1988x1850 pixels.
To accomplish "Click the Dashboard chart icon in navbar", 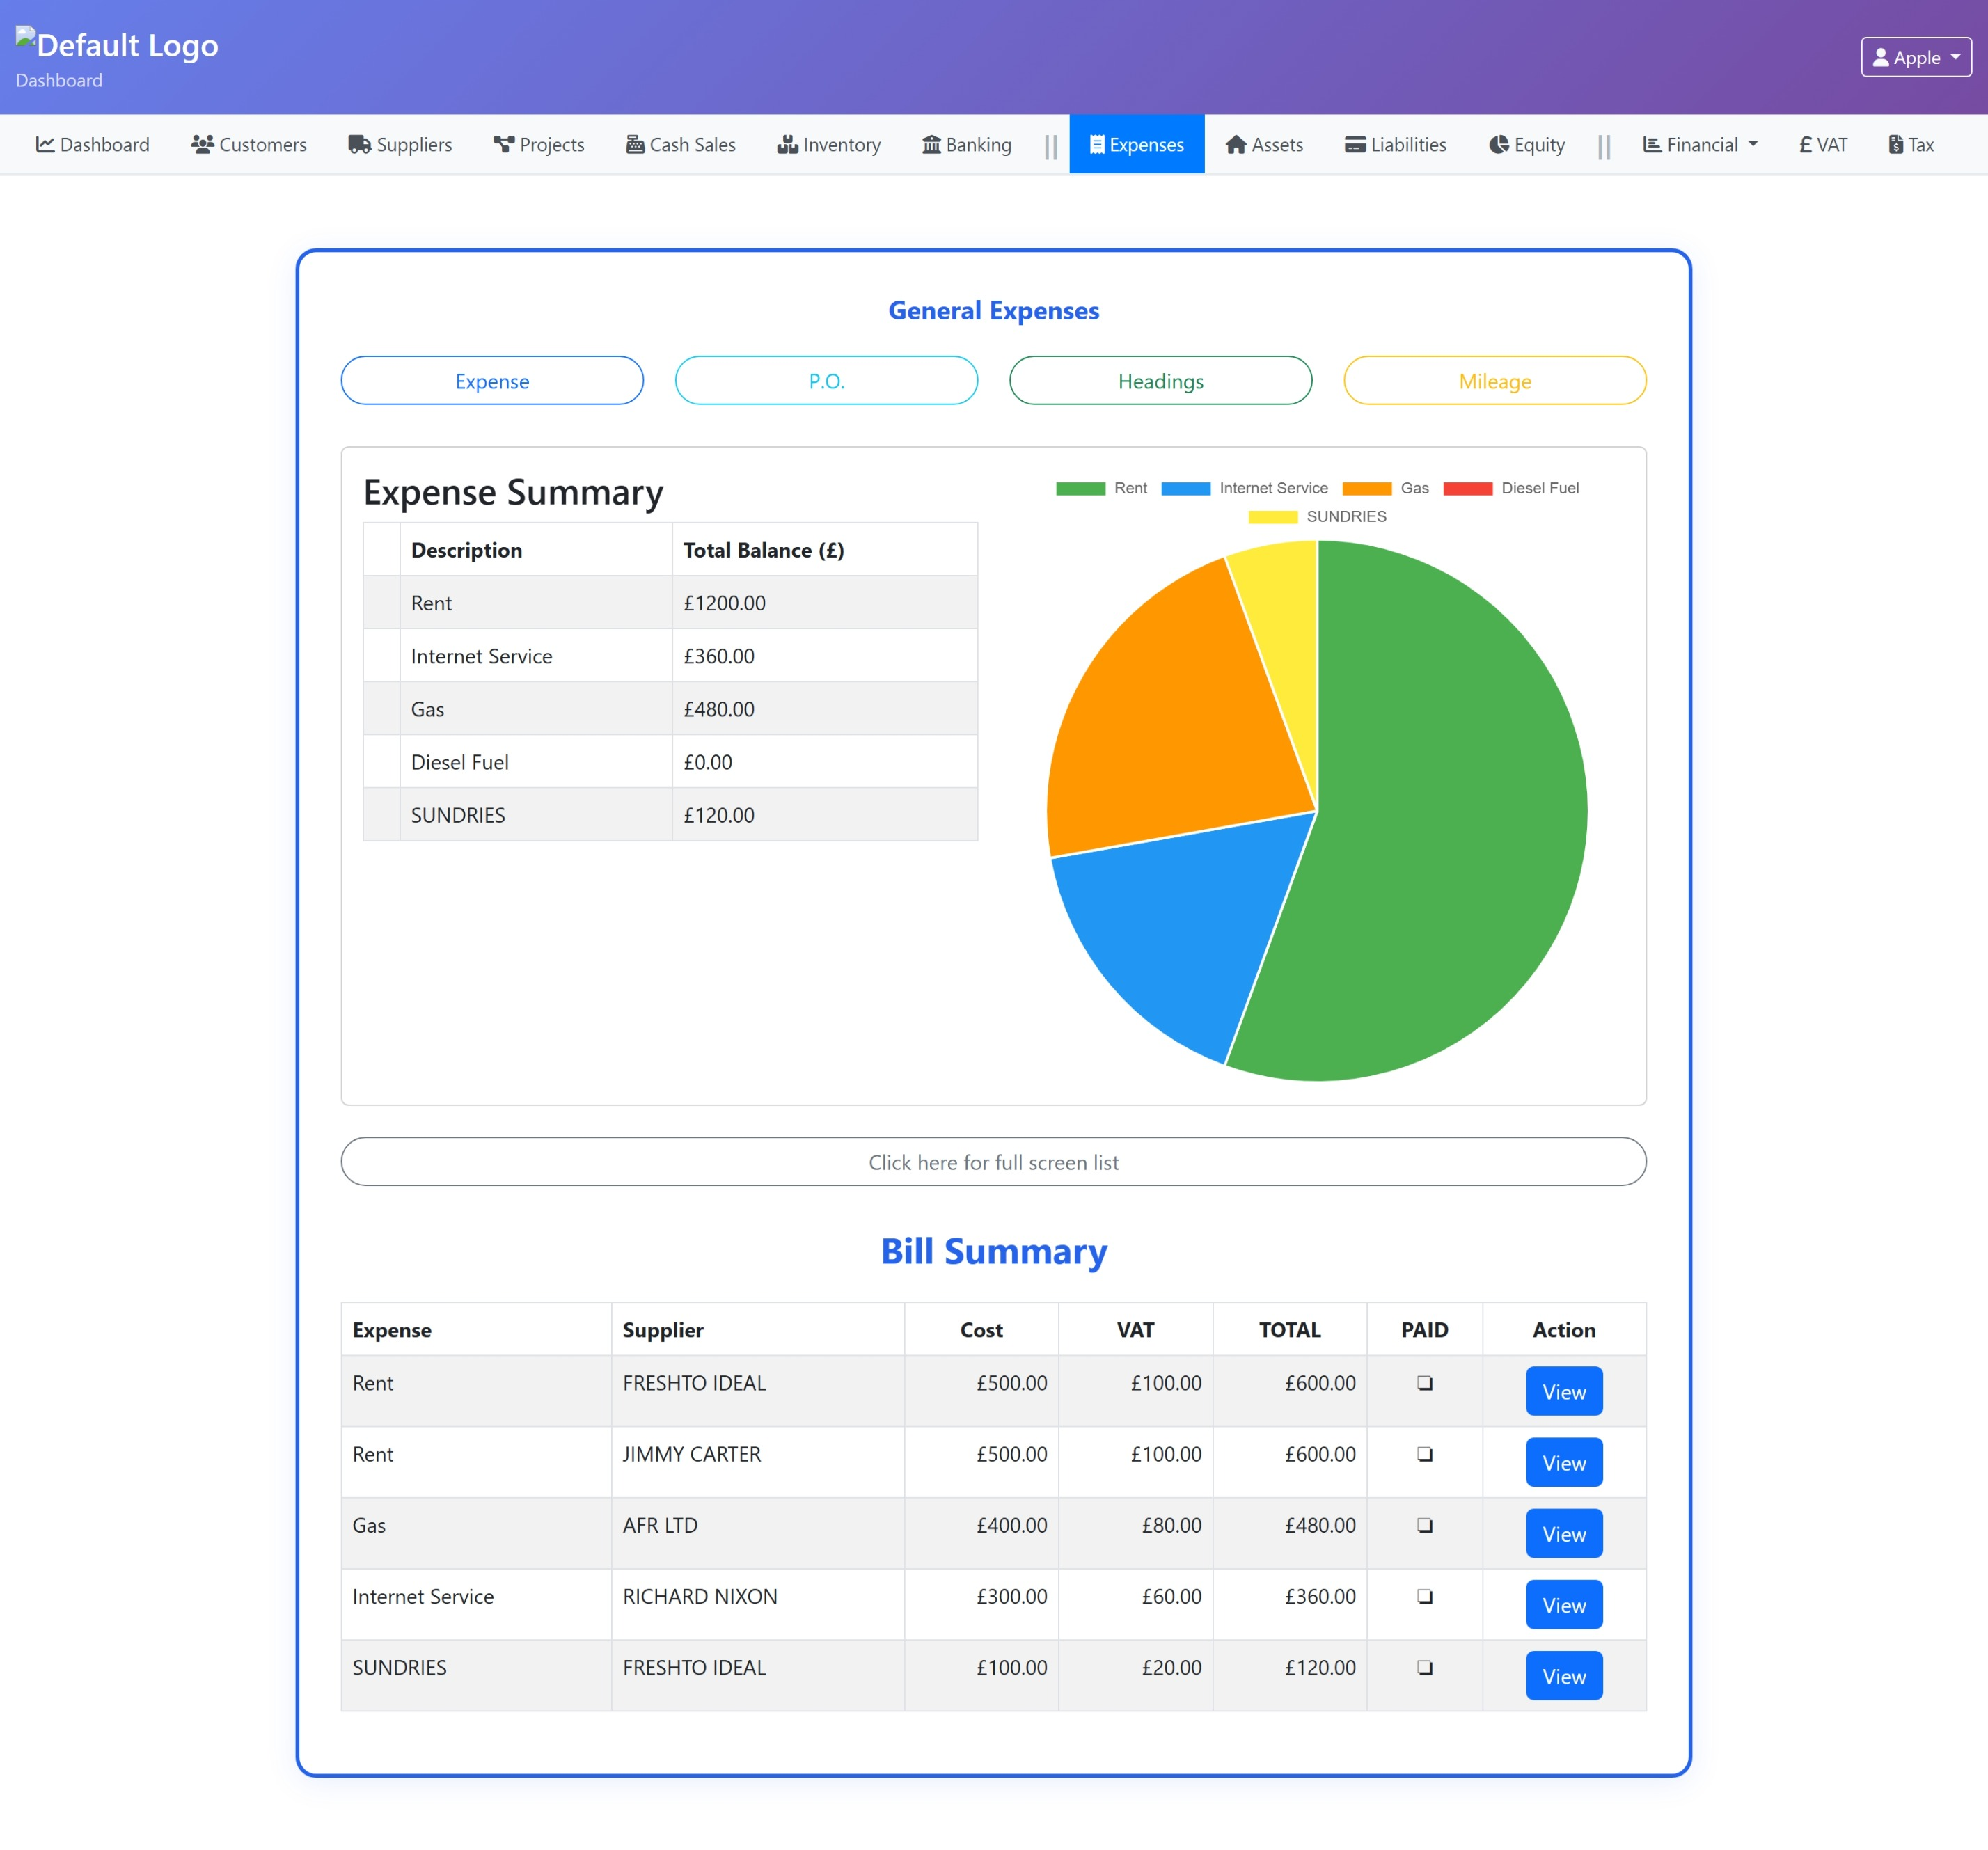I will click(x=45, y=144).
